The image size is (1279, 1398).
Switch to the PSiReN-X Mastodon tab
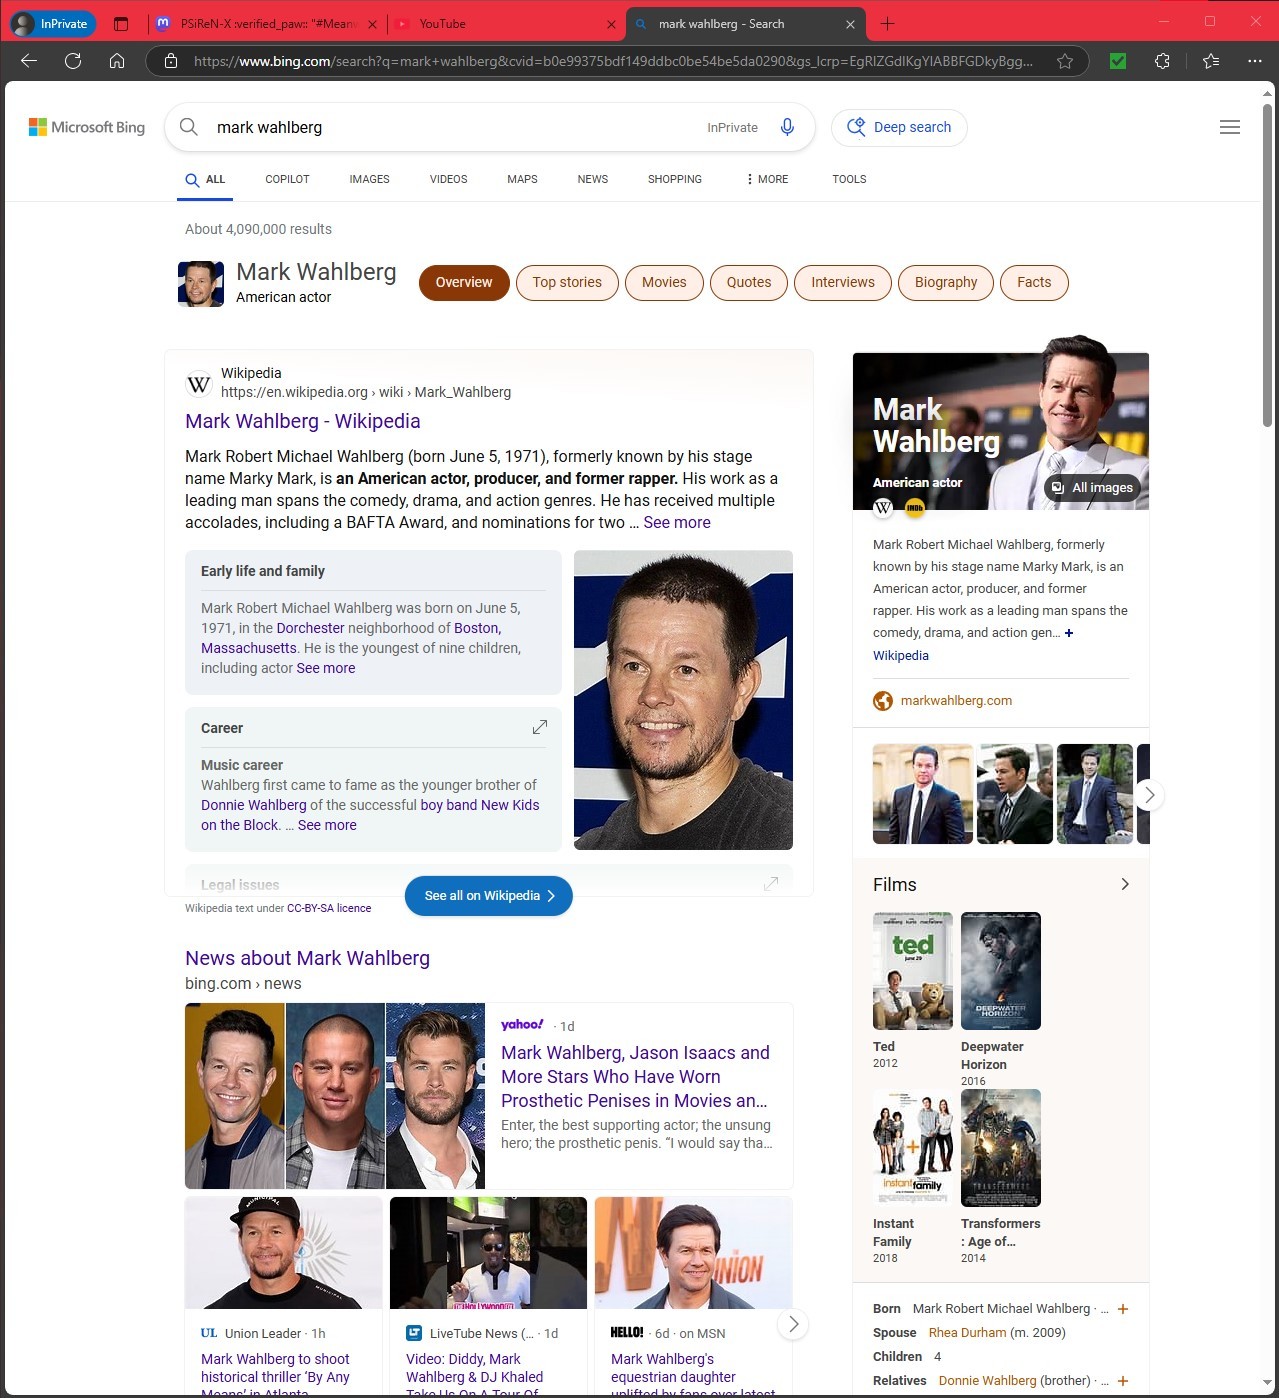point(267,23)
